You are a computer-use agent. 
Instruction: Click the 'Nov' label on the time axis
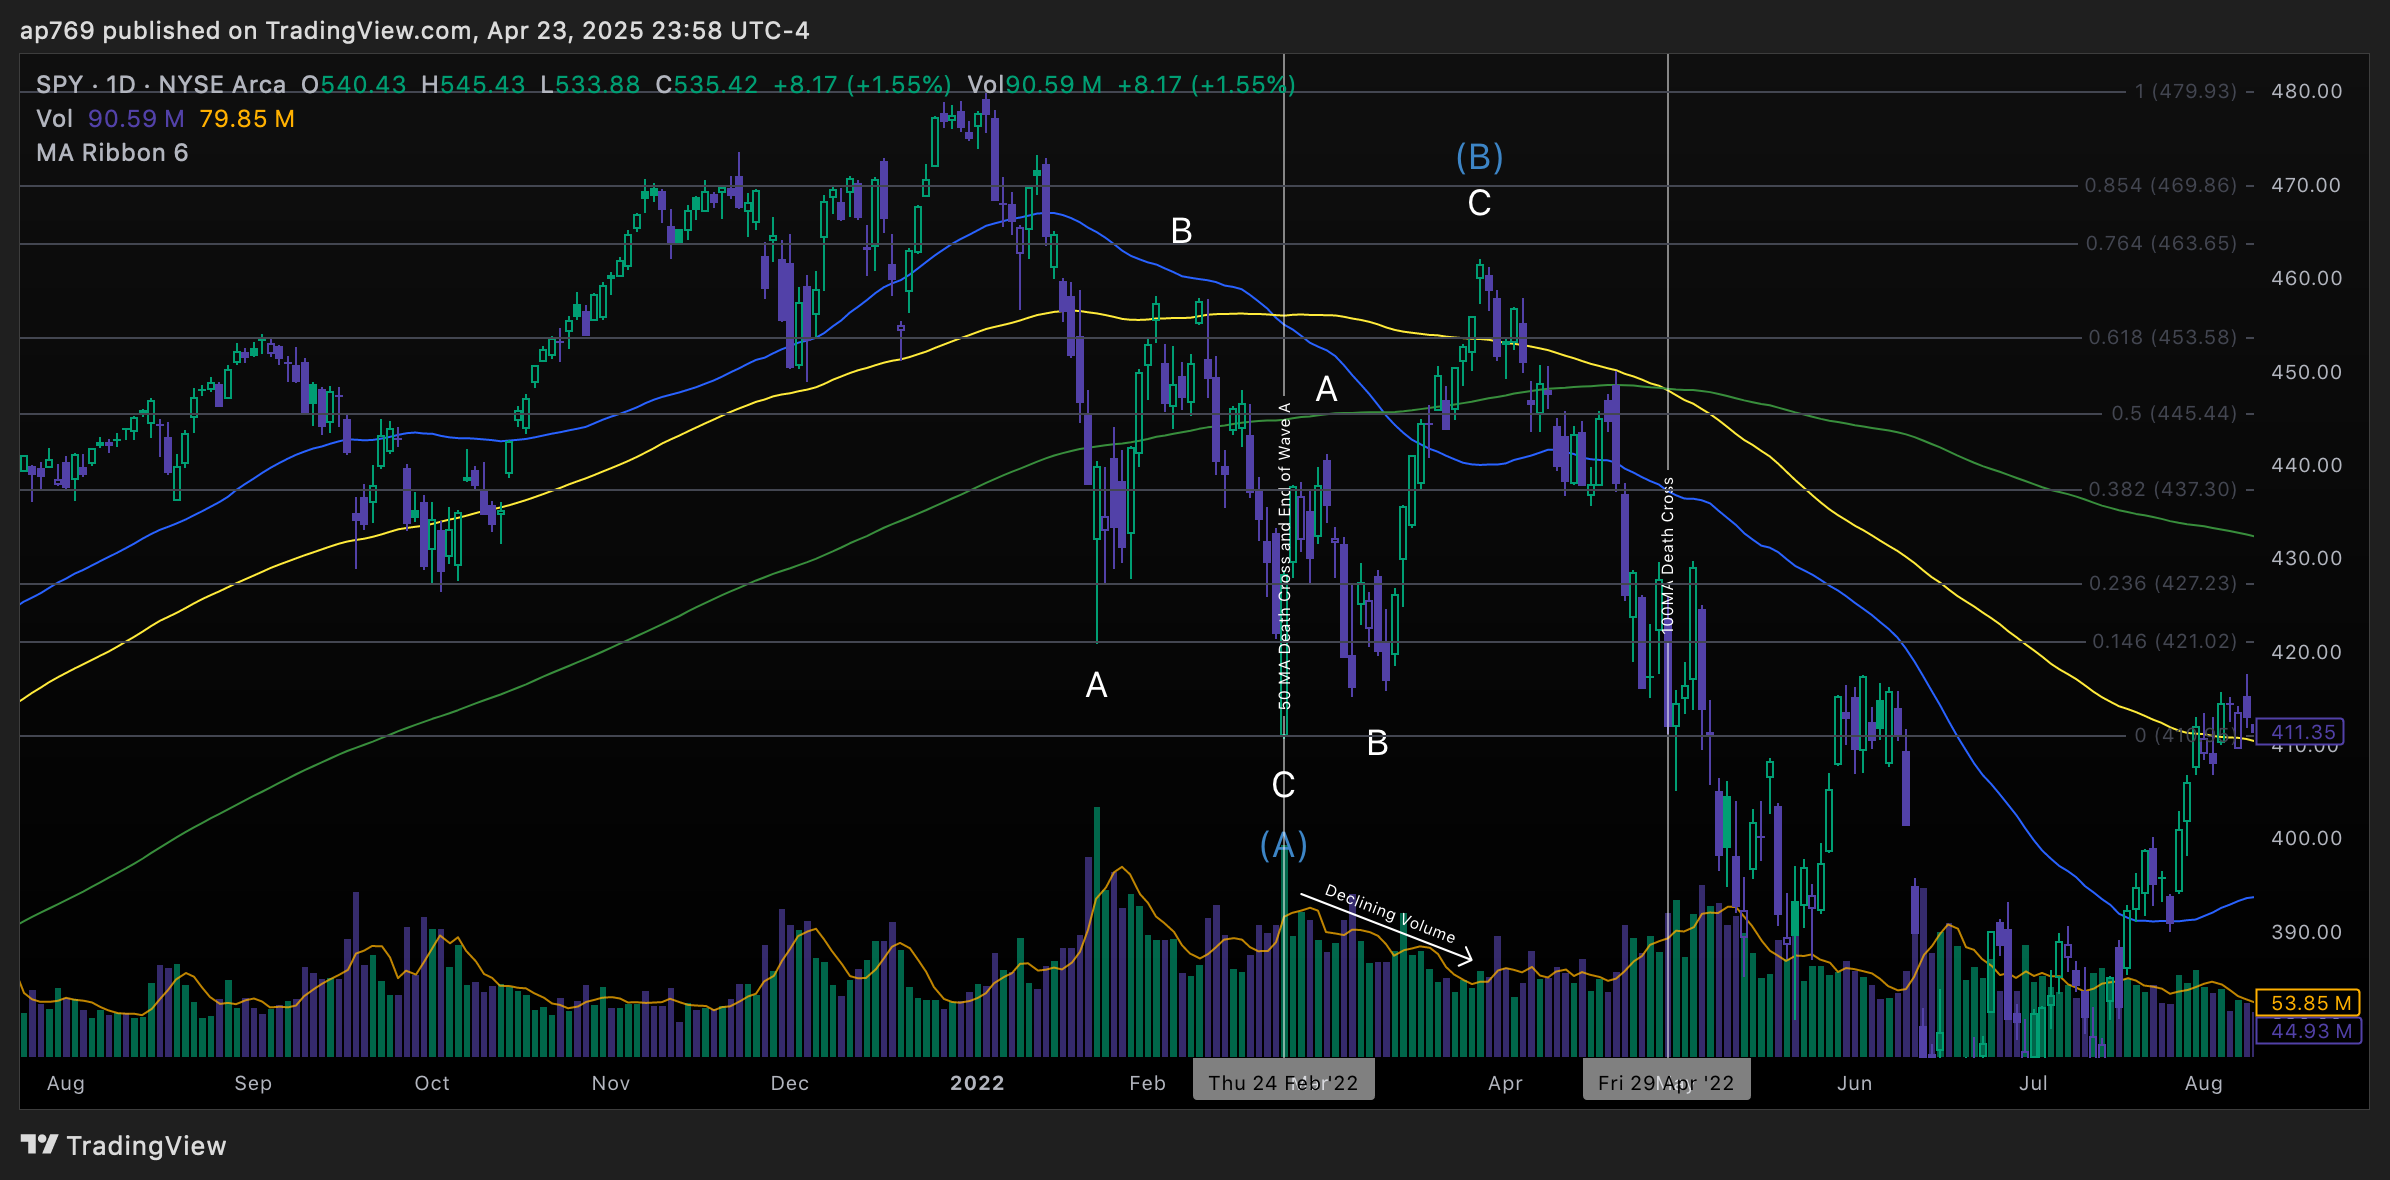tap(611, 1083)
